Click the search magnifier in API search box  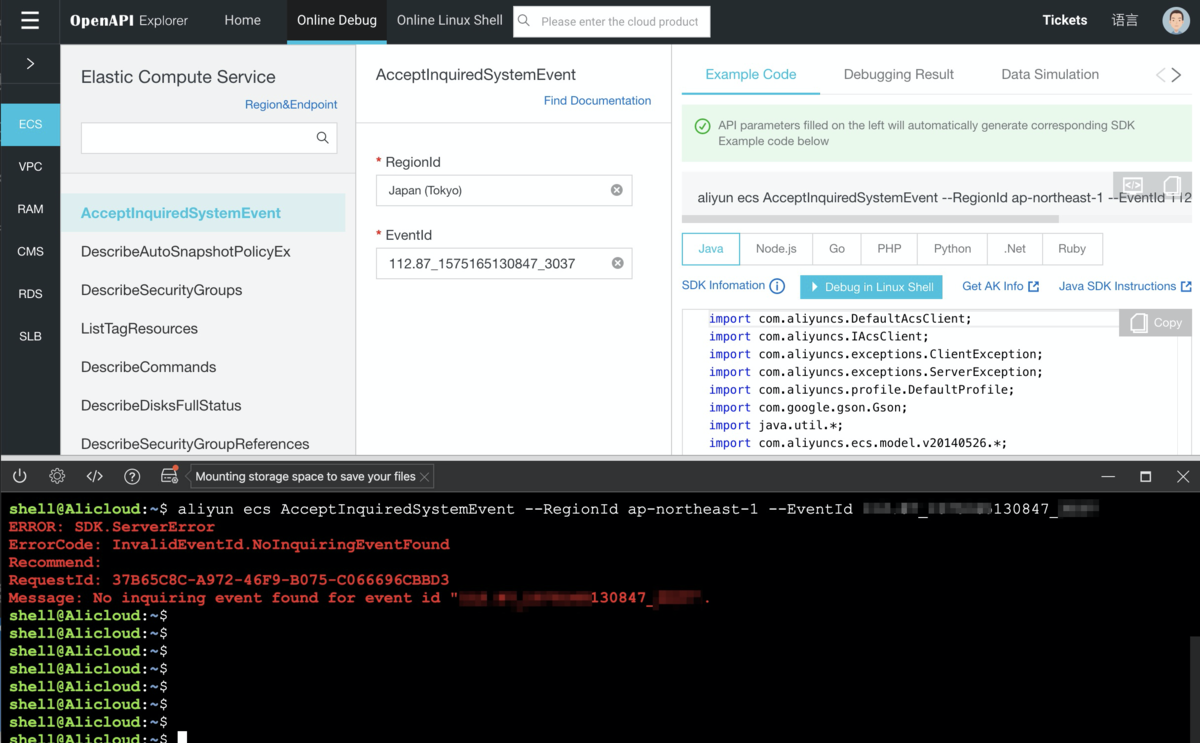(x=322, y=138)
